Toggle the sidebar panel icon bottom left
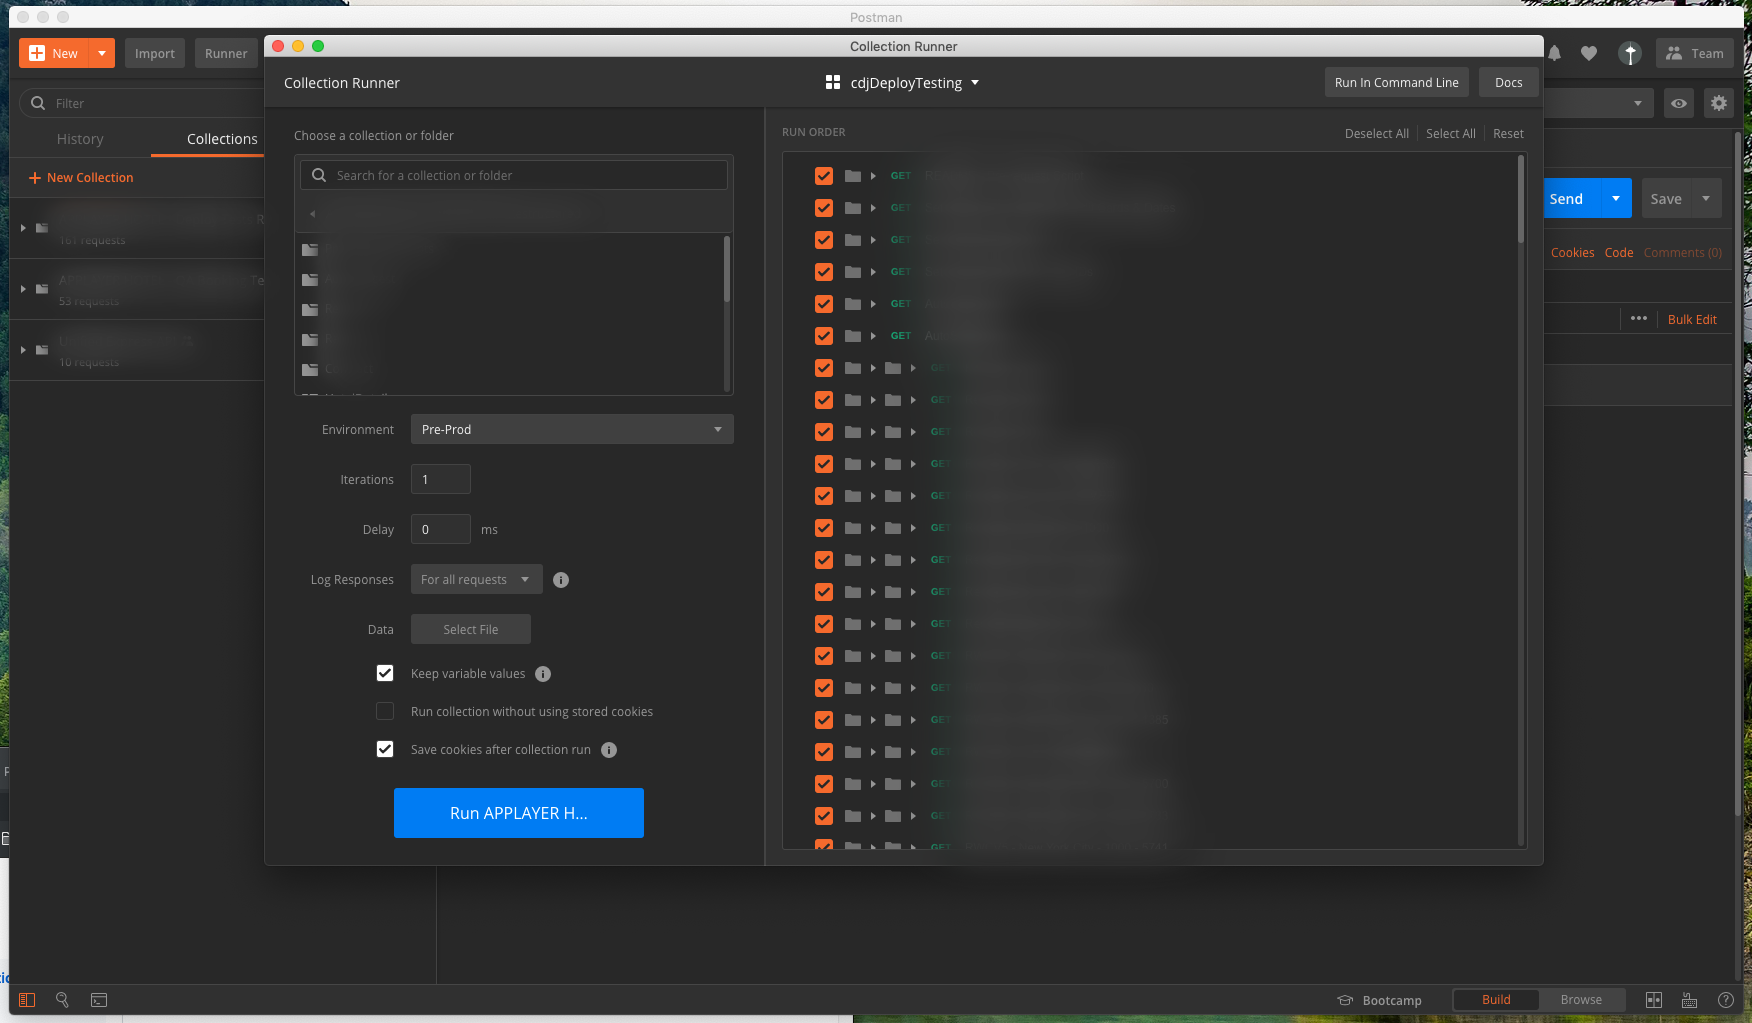The image size is (1752, 1023). [26, 999]
